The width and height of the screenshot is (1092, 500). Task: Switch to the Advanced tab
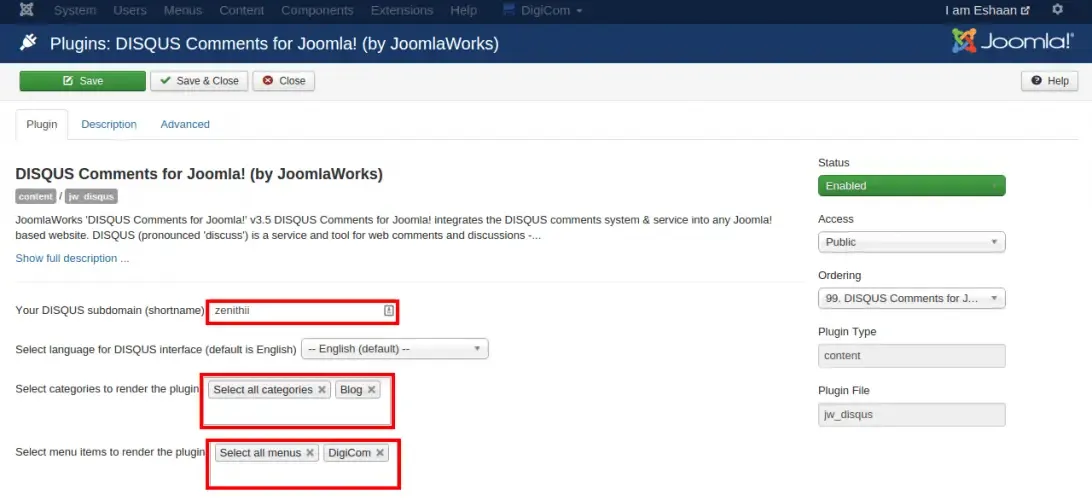coord(185,125)
